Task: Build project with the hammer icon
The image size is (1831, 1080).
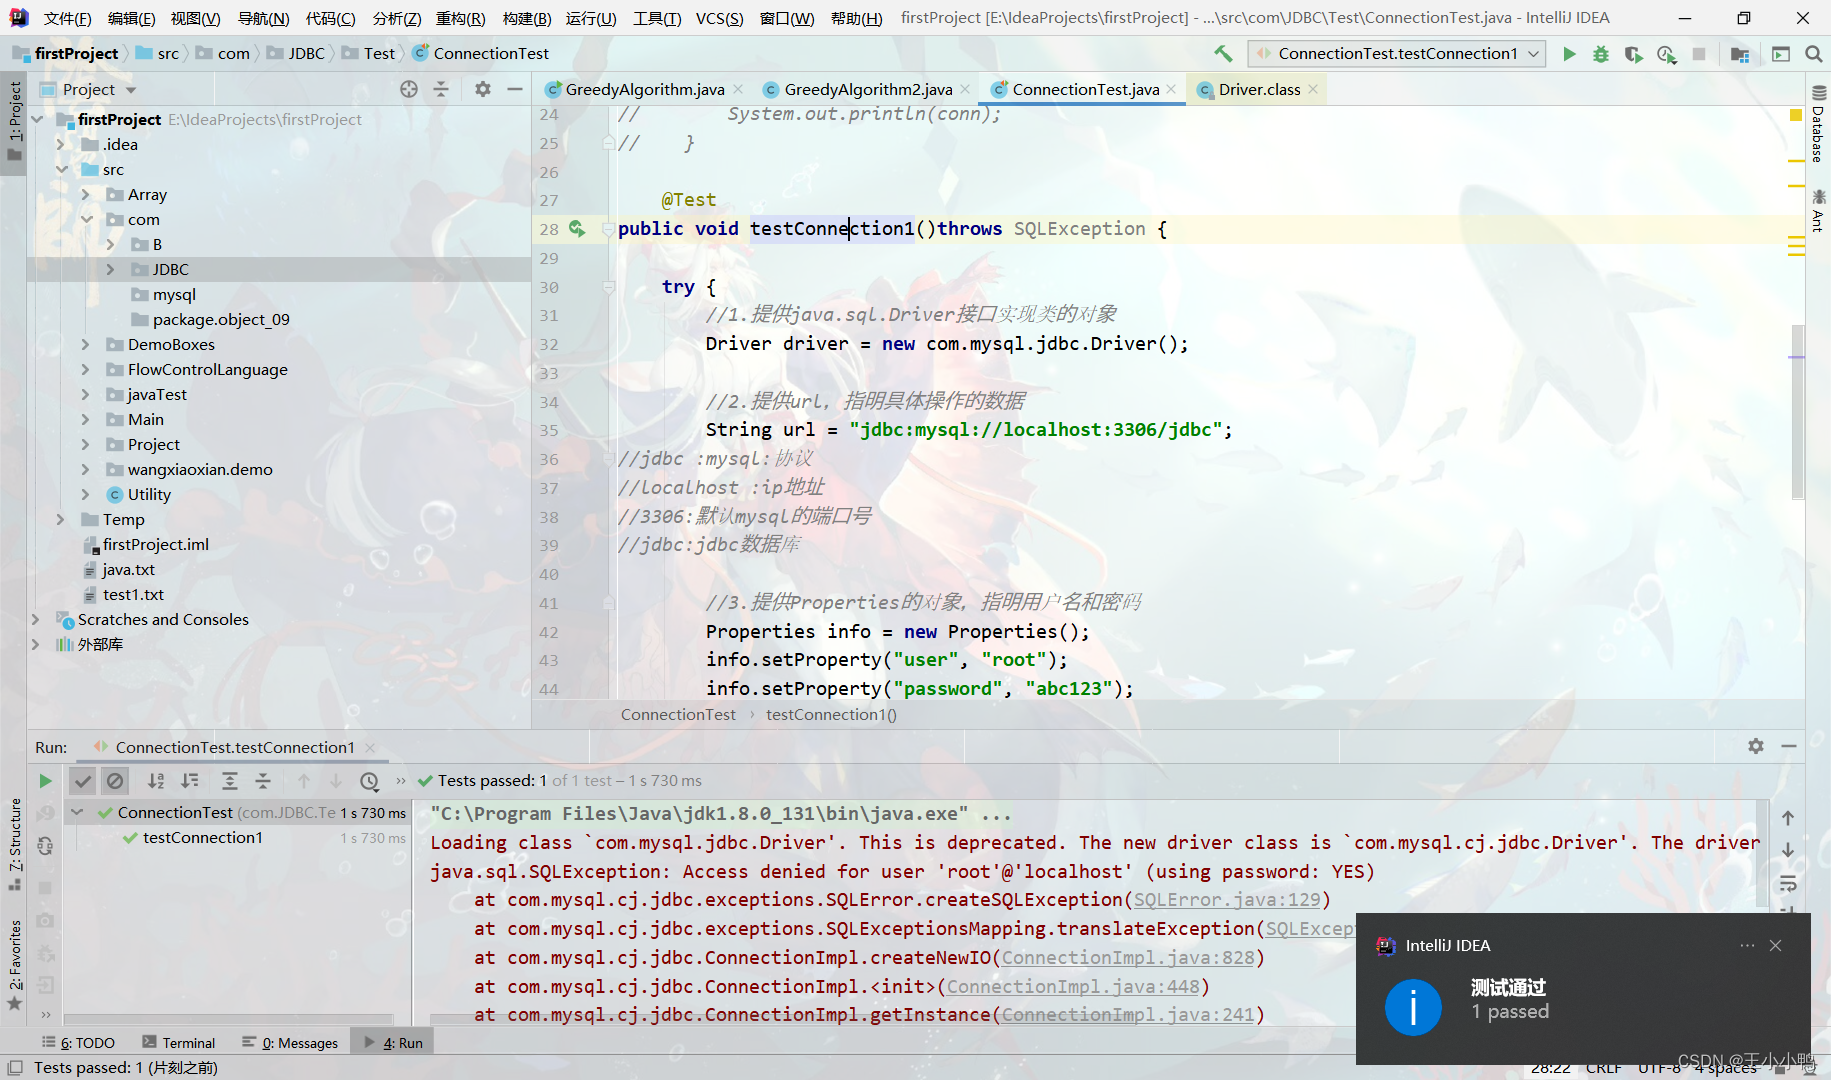Action: pos(1223,54)
